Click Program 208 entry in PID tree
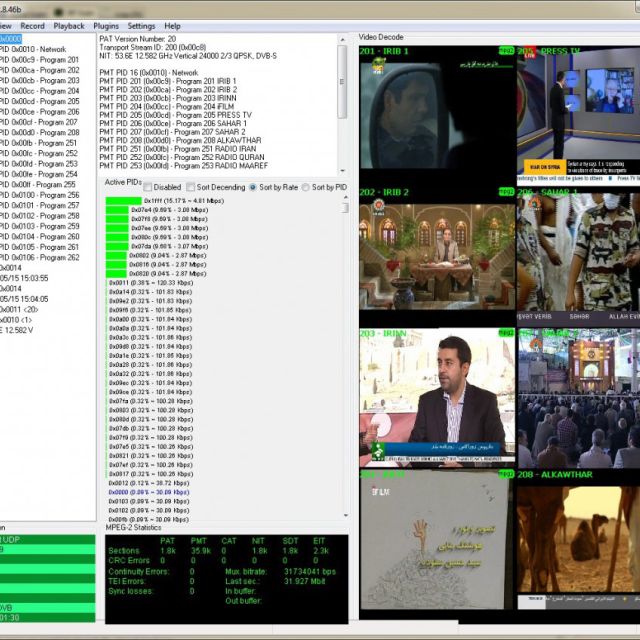 pyautogui.click(x=40, y=133)
